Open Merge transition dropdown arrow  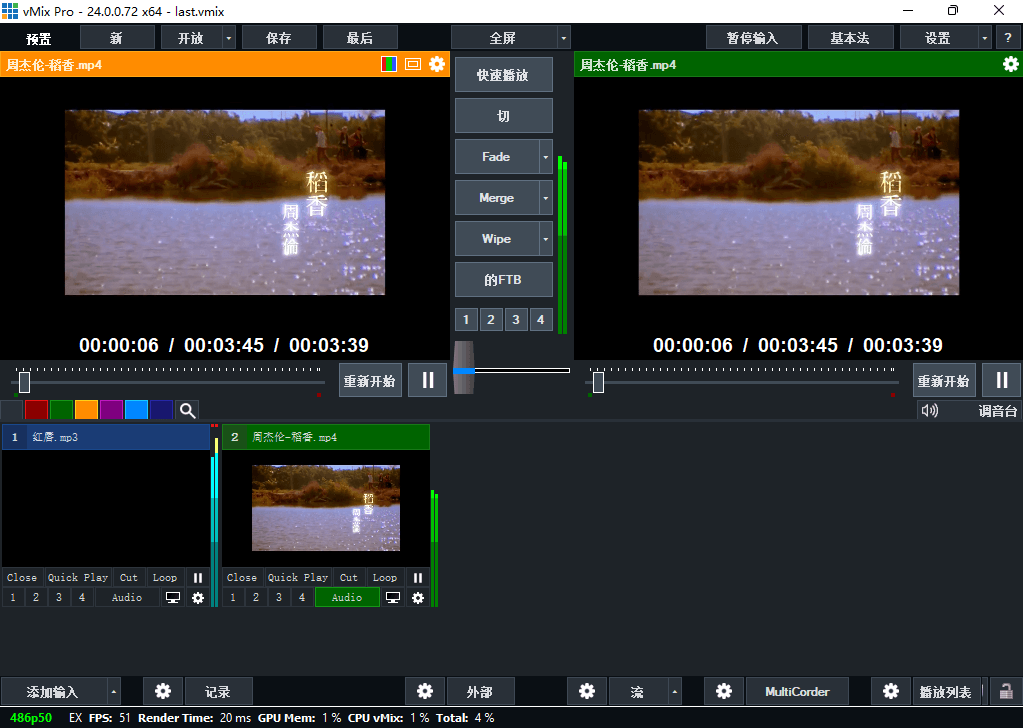click(545, 198)
